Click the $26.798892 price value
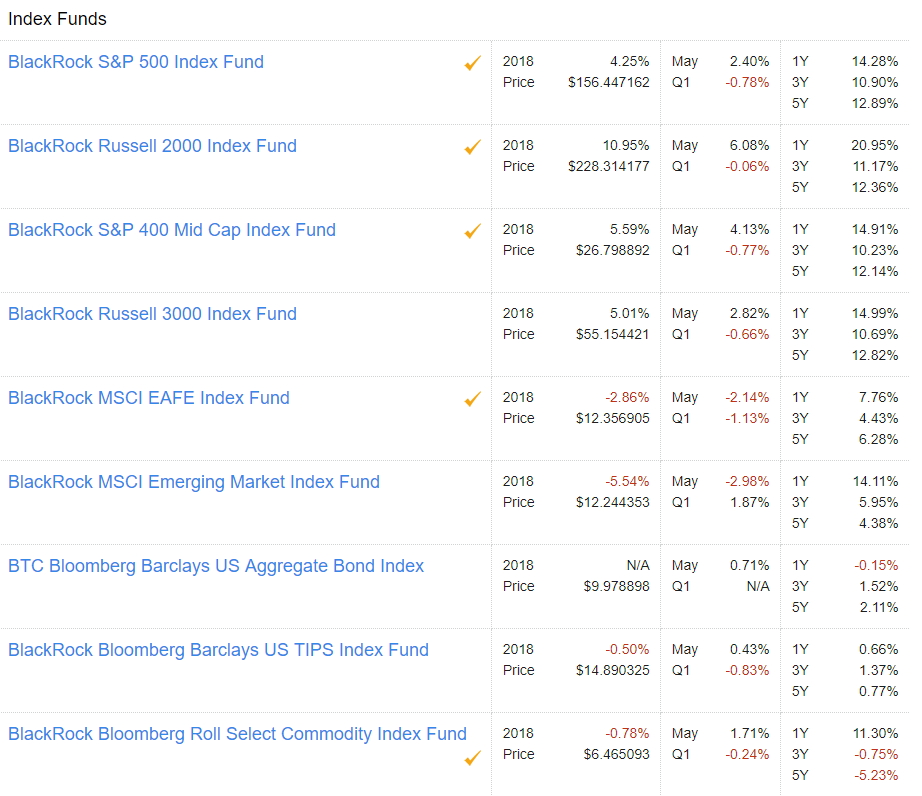This screenshot has width=922, height=796. point(613,251)
